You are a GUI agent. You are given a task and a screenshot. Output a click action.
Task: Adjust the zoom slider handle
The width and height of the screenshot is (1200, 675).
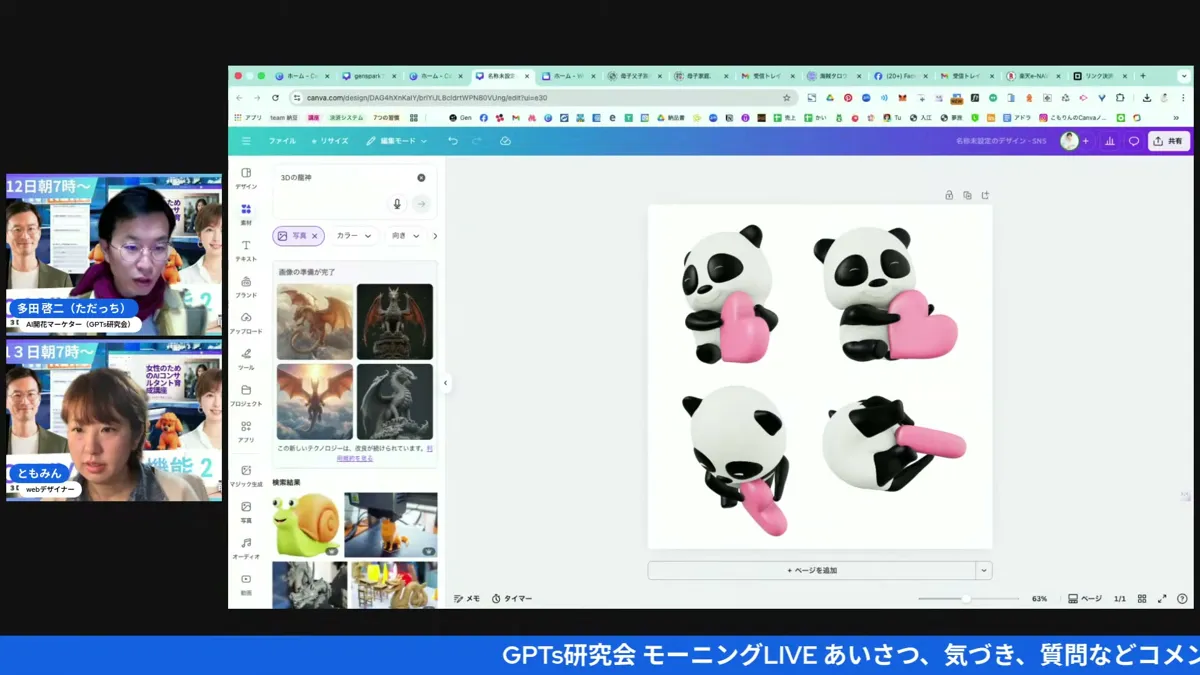[966, 598]
